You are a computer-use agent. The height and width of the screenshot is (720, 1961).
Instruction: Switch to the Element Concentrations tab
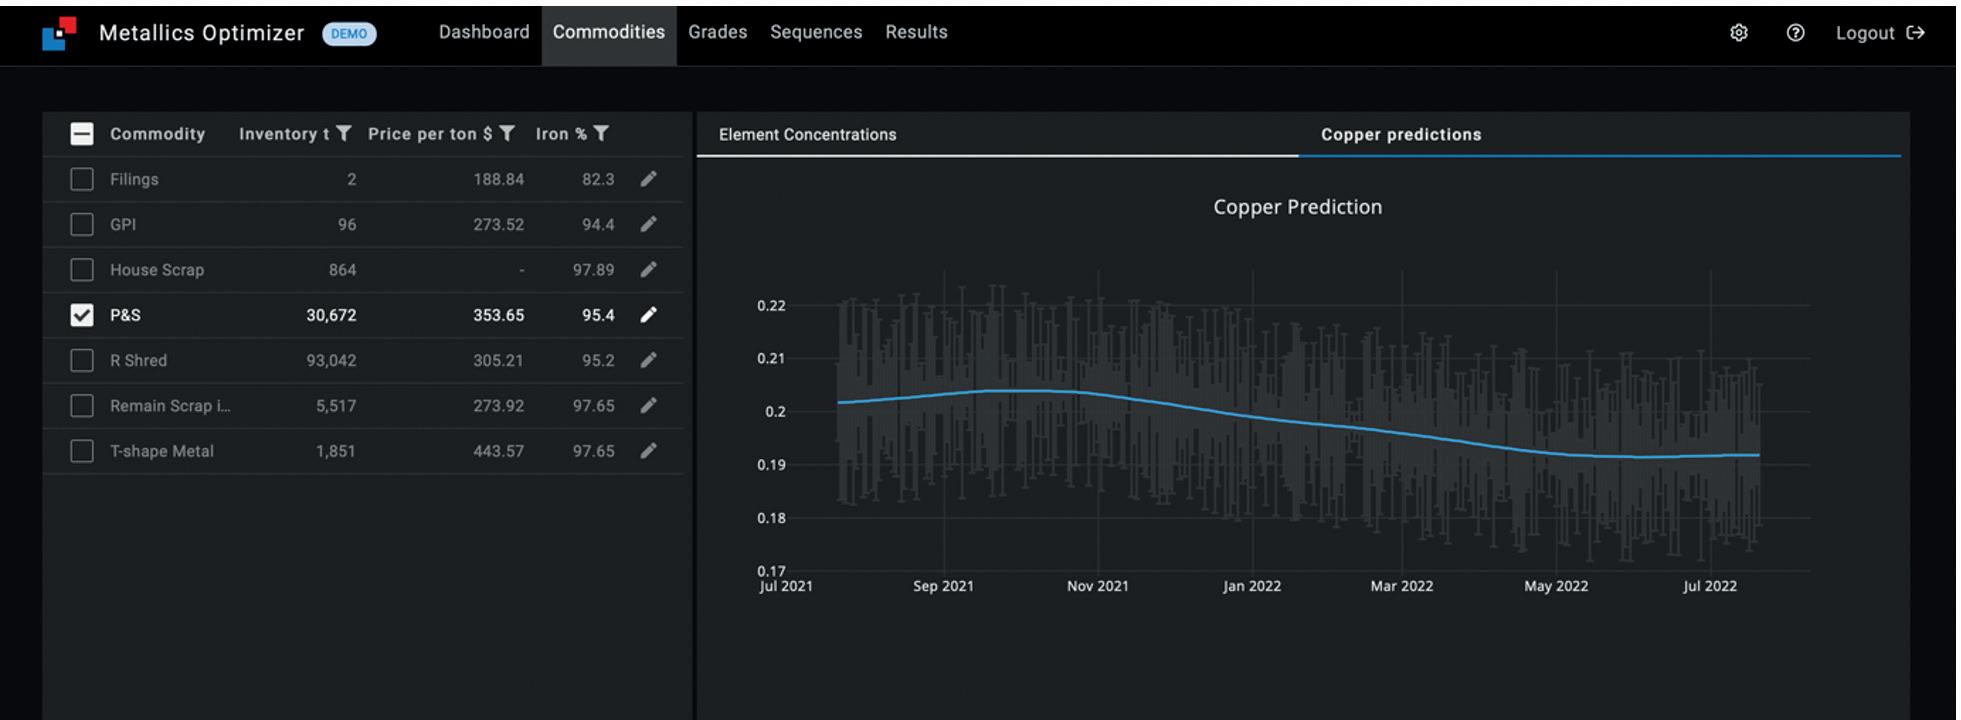pyautogui.click(x=807, y=135)
